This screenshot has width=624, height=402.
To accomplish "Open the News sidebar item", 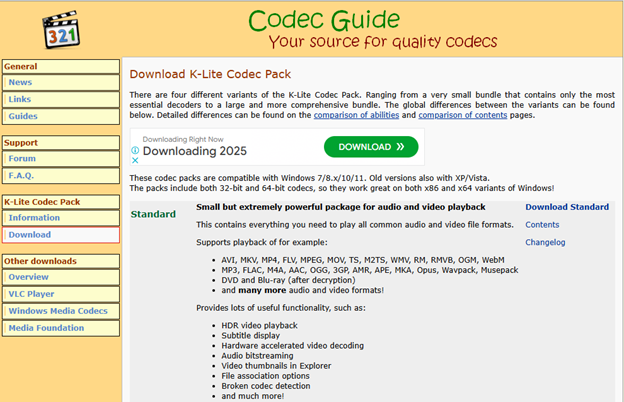I will click(20, 83).
